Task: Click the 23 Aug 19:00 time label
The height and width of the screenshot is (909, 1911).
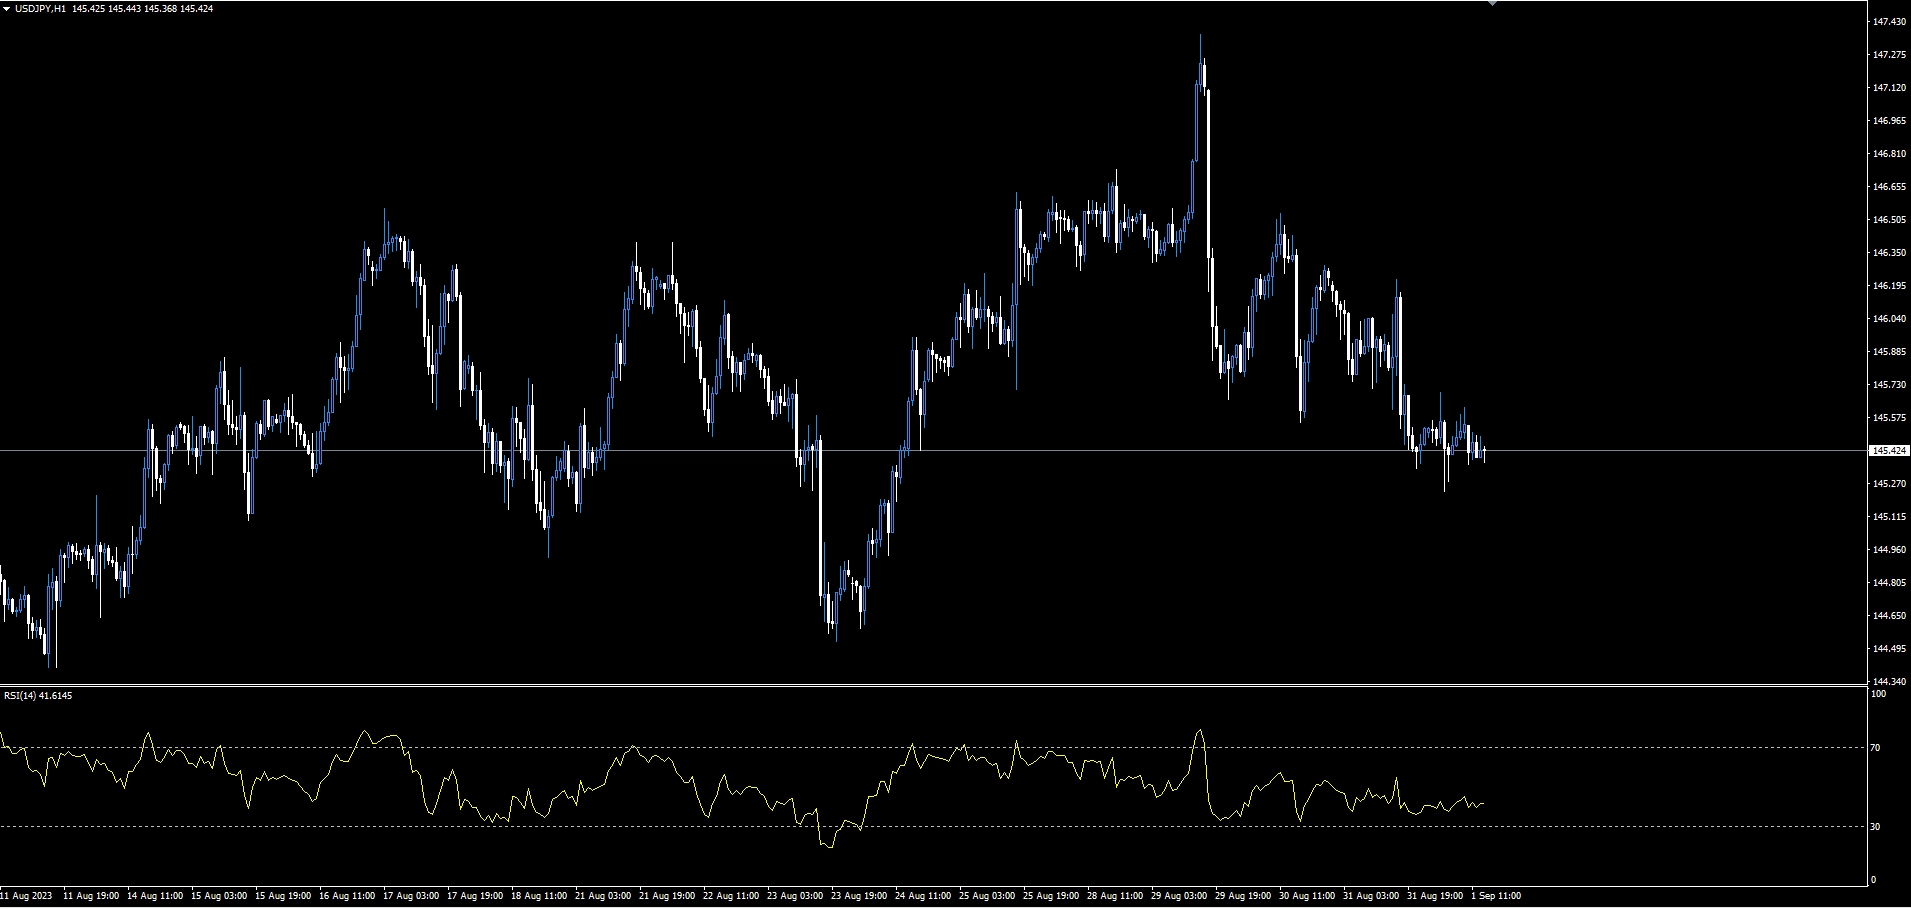Action: (859, 896)
